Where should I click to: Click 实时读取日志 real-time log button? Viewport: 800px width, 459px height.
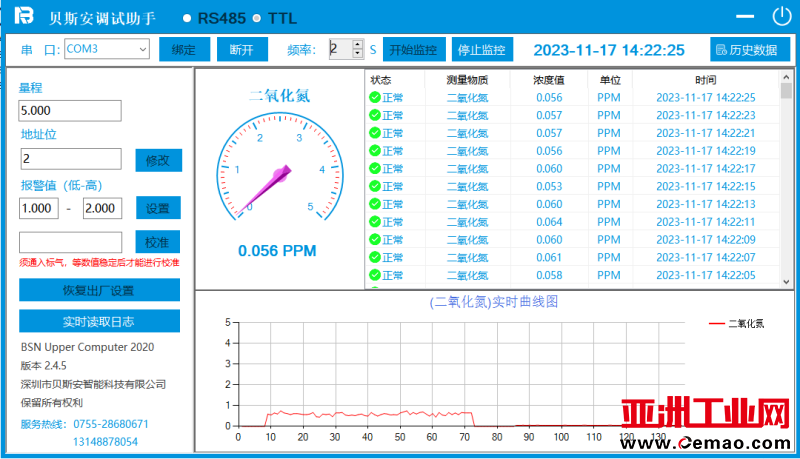(x=99, y=321)
